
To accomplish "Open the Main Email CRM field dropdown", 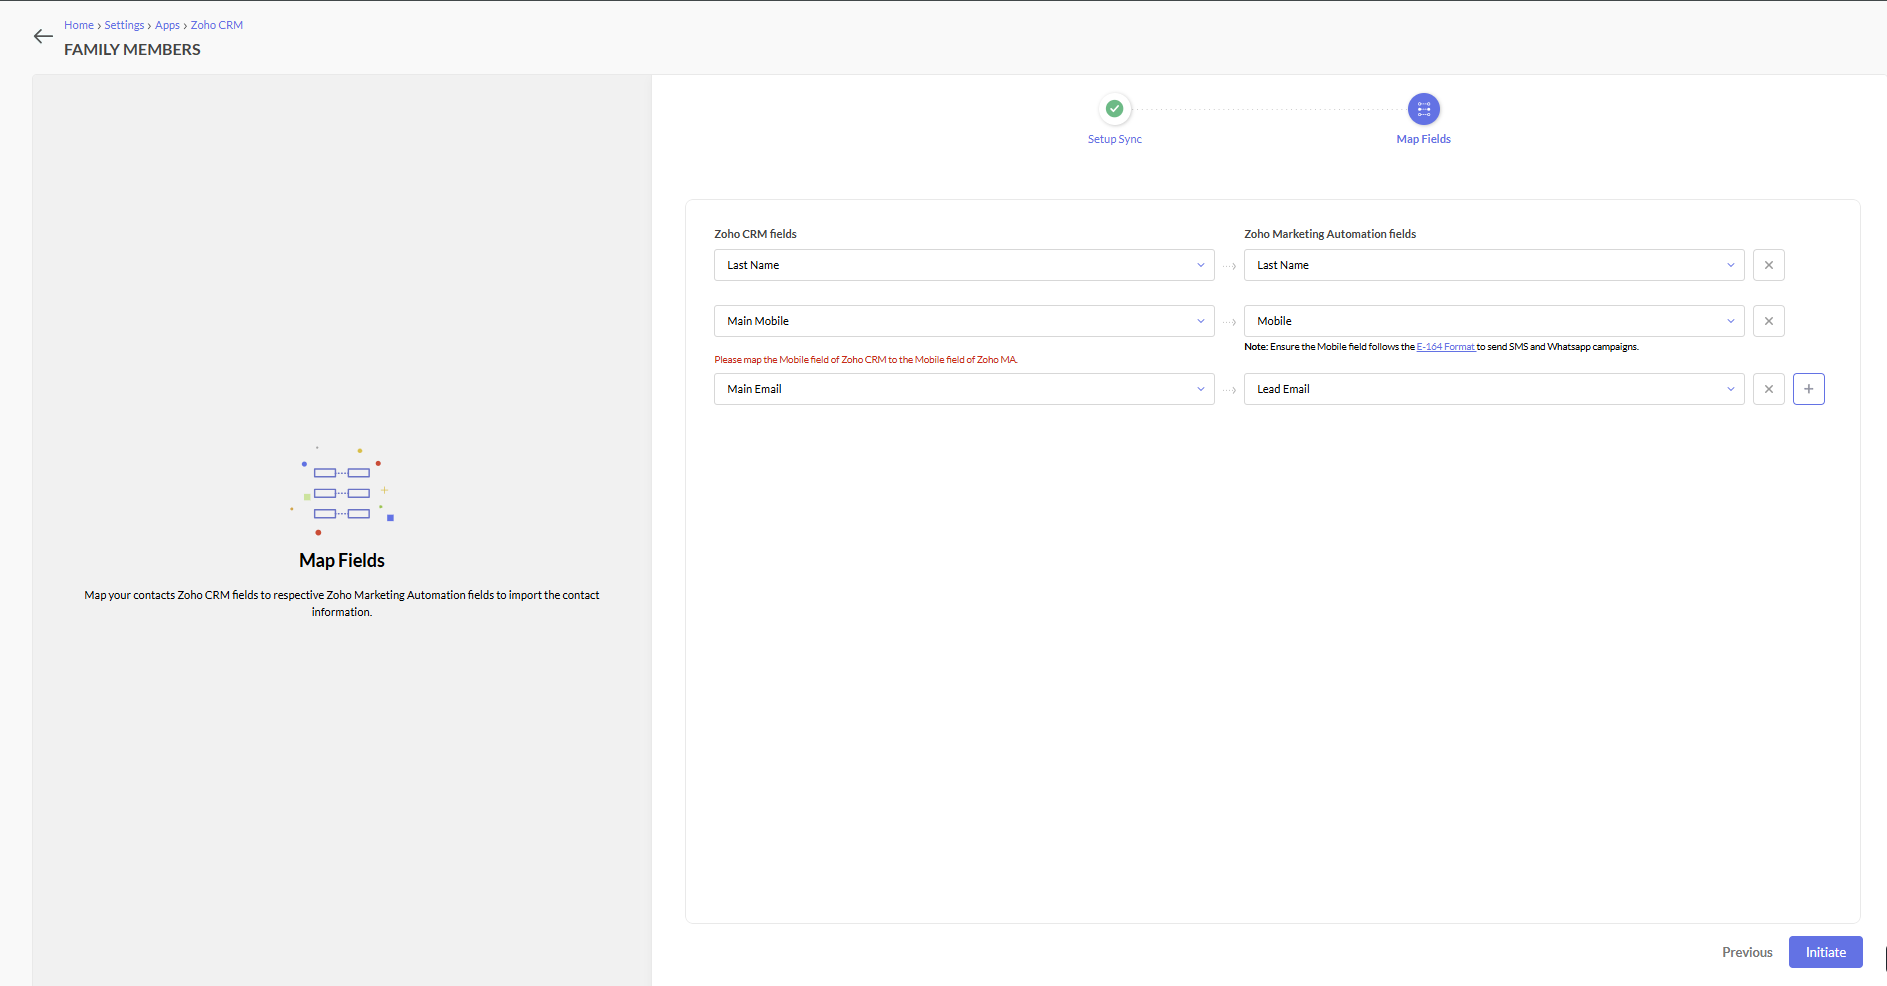I will 964,389.
